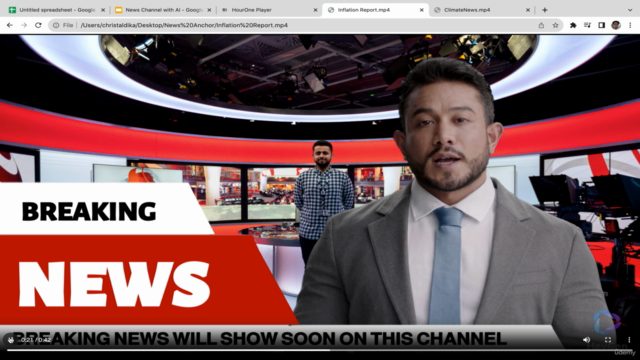This screenshot has width=640, height=360.
Task: Focus the address bar with the Inflation Report path
Action: click(x=306, y=25)
